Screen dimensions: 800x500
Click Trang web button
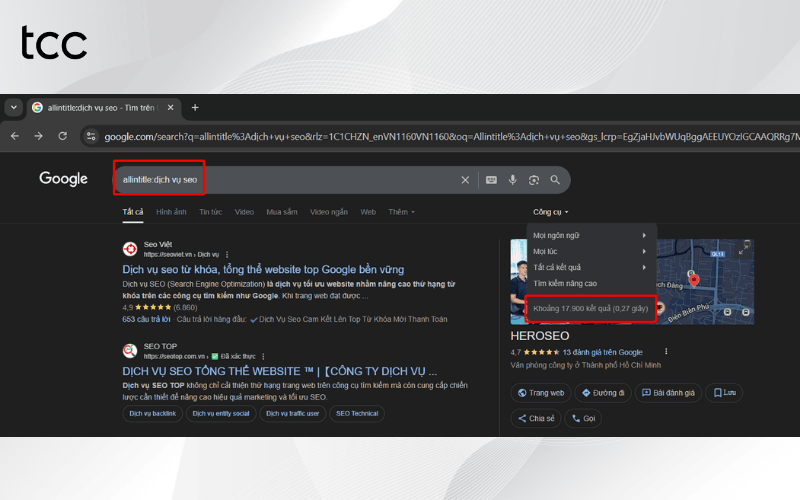pos(541,393)
